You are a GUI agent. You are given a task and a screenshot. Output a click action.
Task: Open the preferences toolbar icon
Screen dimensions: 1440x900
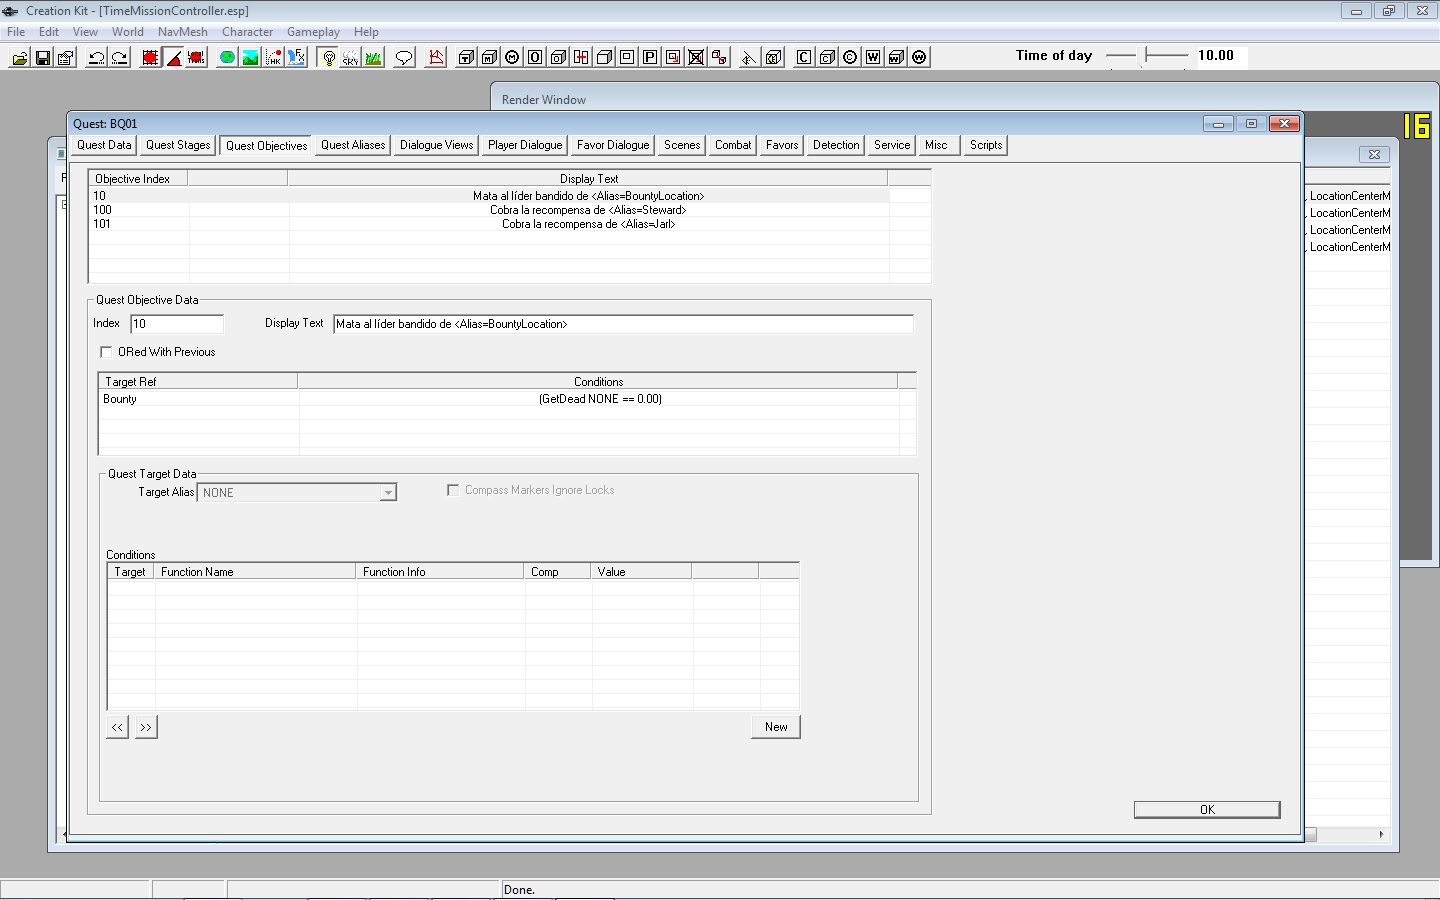tap(65, 57)
